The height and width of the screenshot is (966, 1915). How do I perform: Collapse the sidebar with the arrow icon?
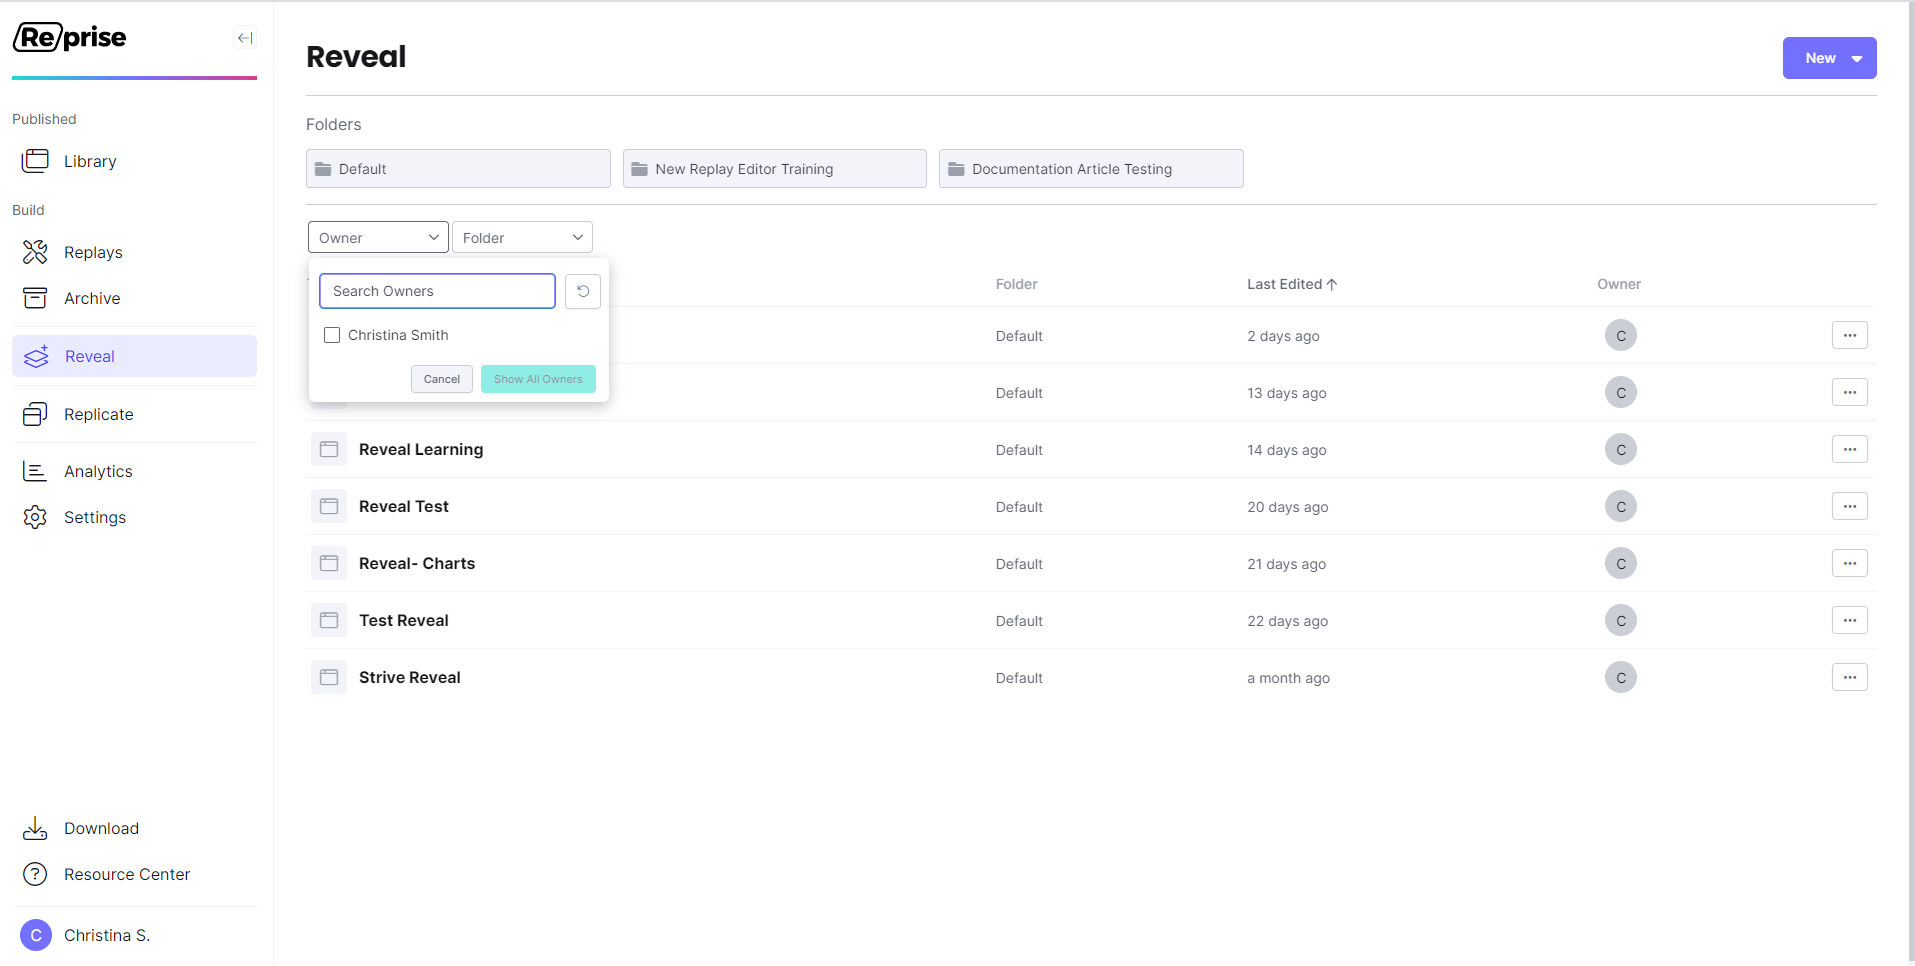pyautogui.click(x=245, y=38)
